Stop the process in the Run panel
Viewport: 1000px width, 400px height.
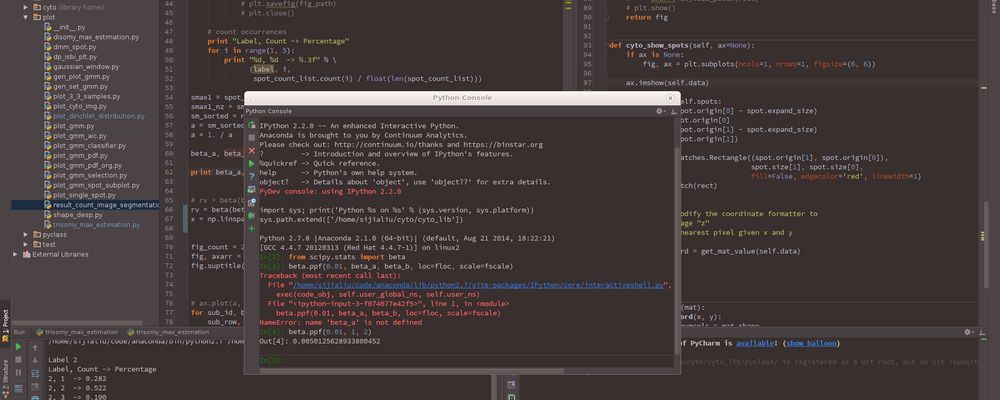[x=18, y=359]
